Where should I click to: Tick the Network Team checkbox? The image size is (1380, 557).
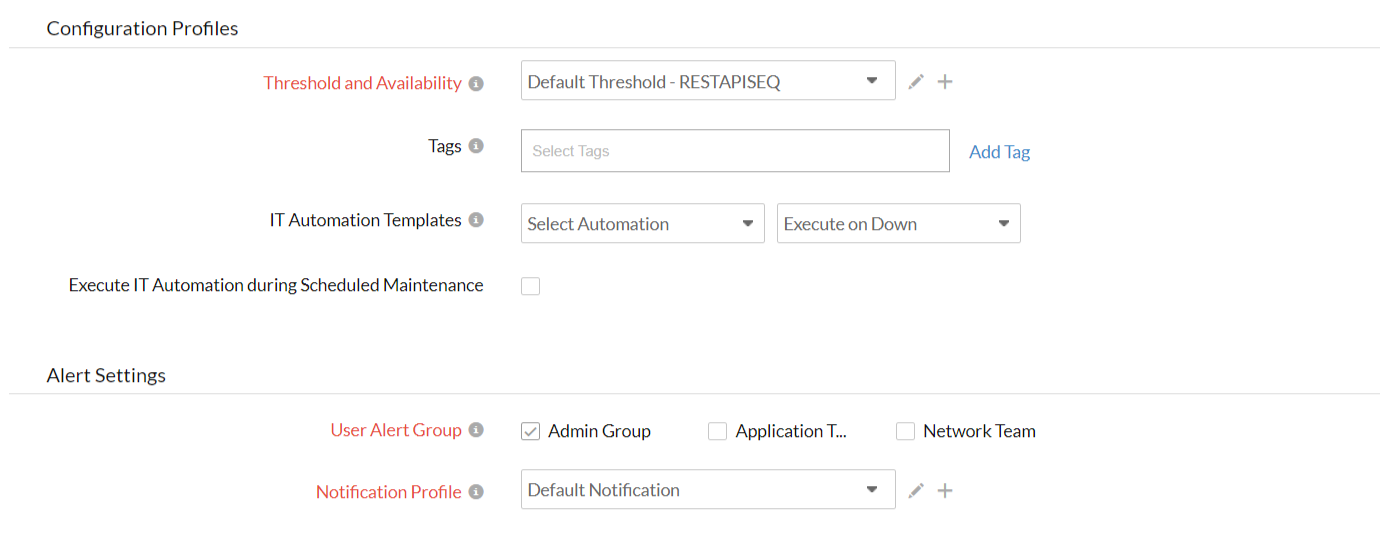(x=905, y=431)
